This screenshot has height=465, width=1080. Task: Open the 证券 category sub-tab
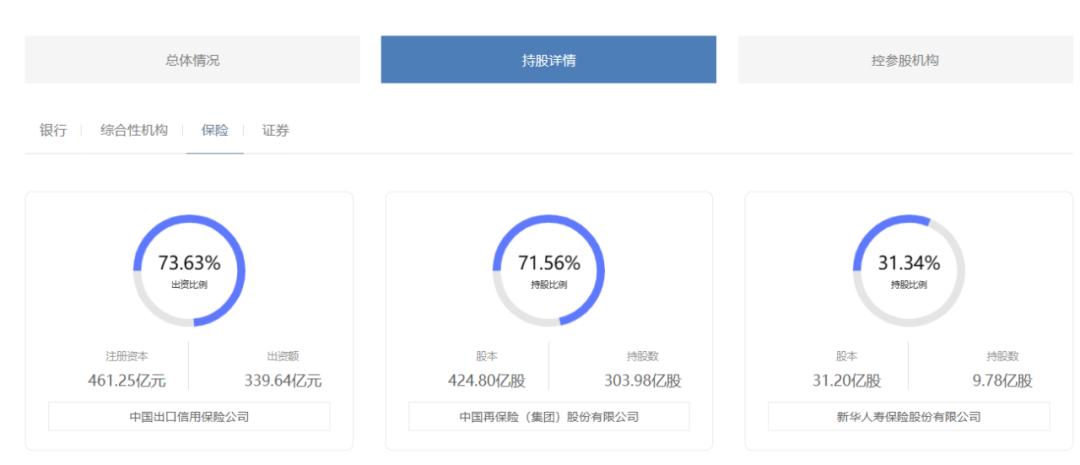[276, 131]
